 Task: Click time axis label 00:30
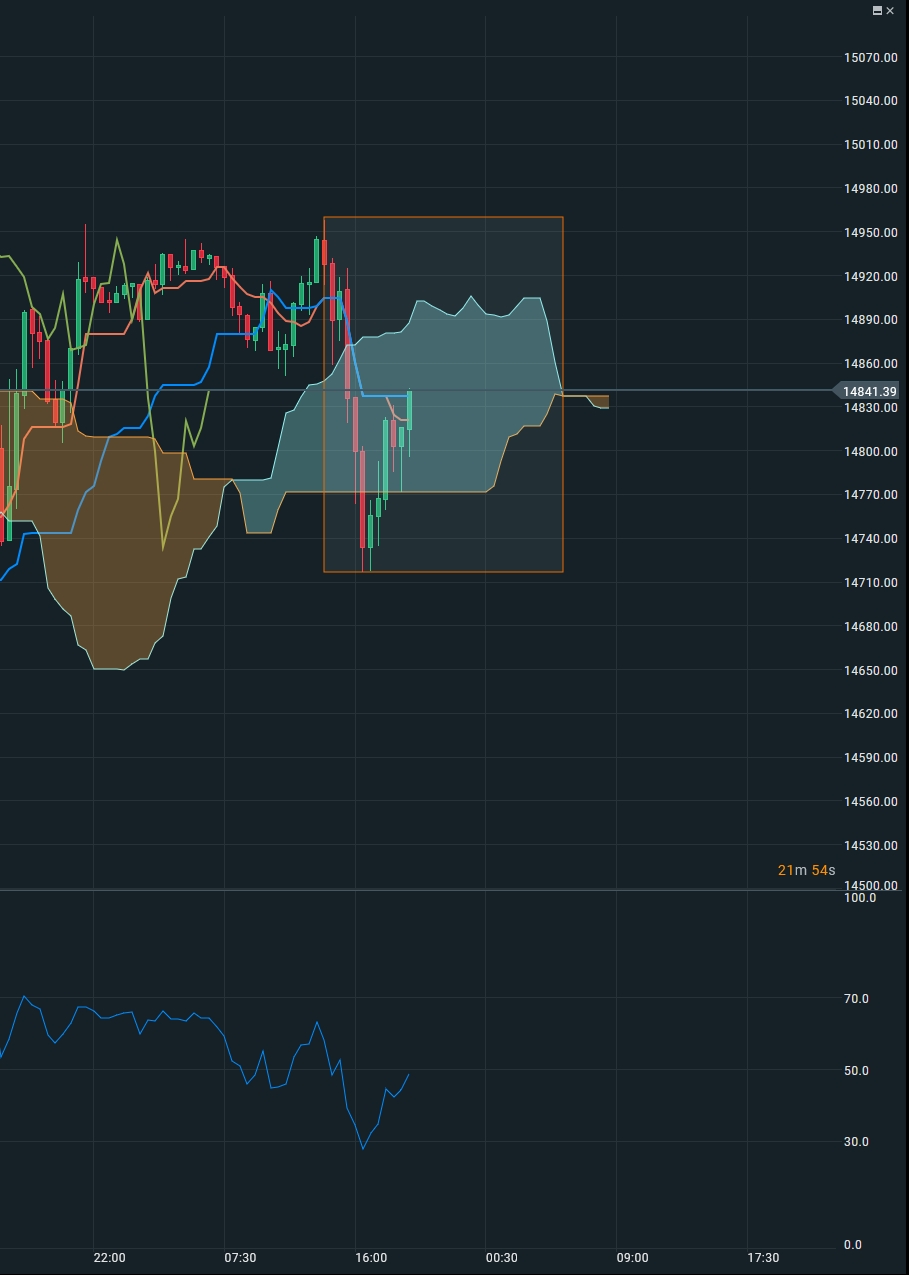click(x=502, y=1258)
